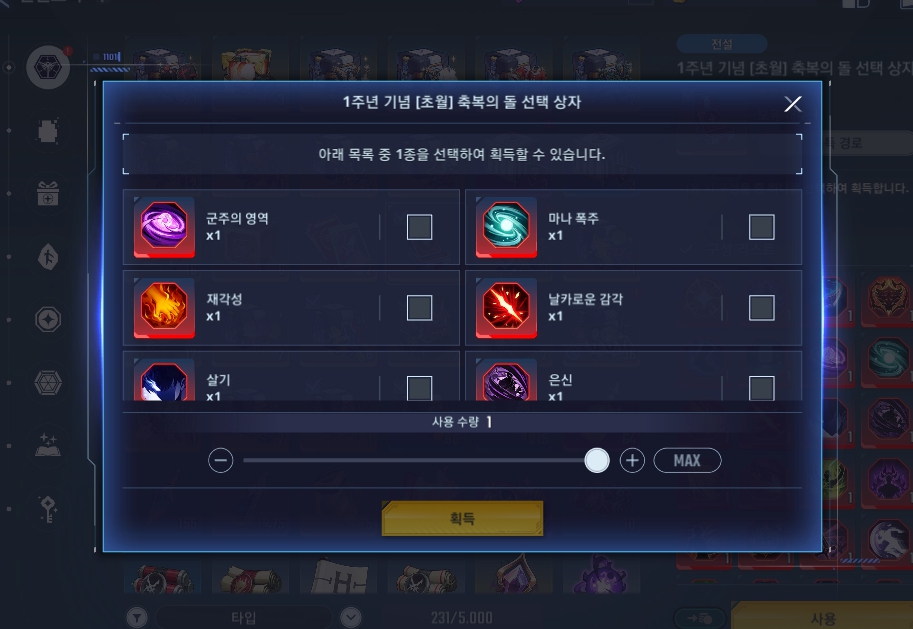Tick the 재각성 checkbox

pyautogui.click(x=419, y=308)
